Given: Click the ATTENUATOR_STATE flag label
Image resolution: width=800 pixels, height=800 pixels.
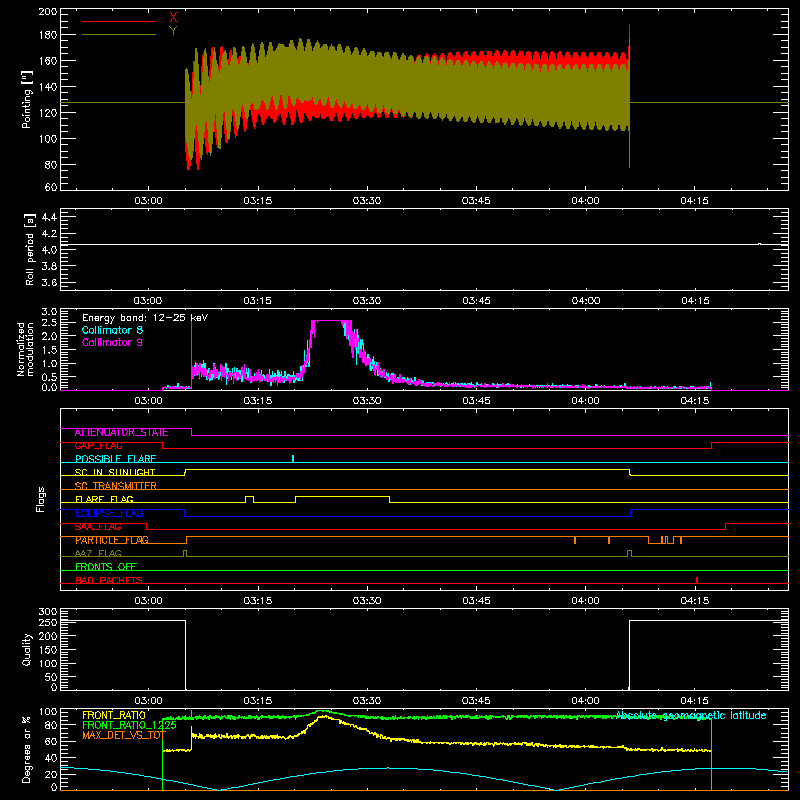Looking at the screenshot, I should tap(121, 433).
